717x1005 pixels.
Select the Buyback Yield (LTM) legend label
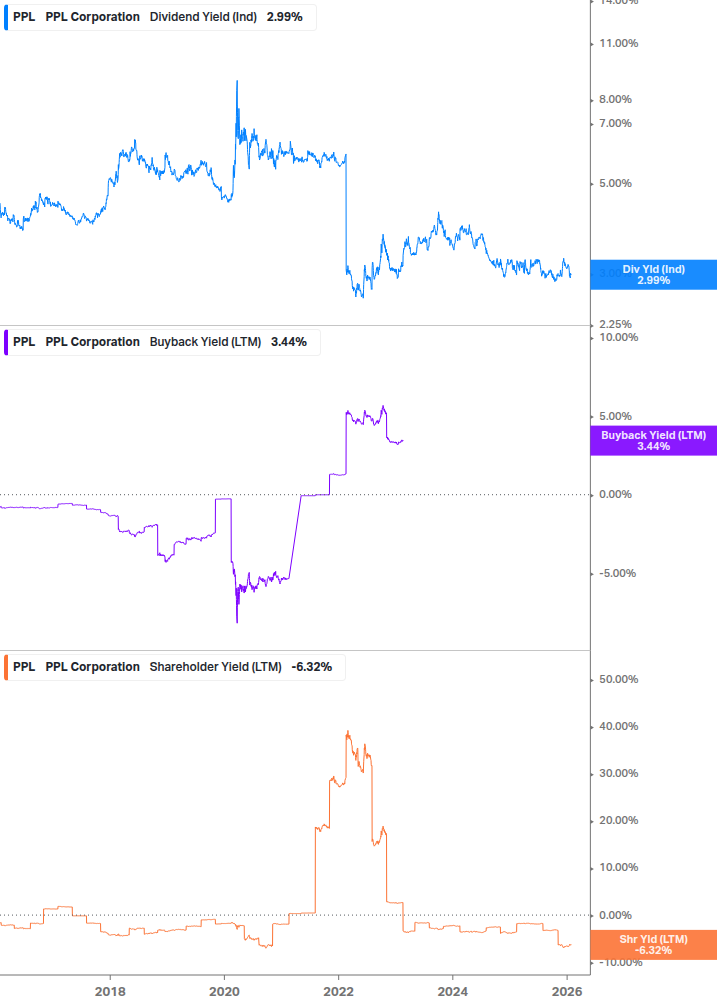205,342
